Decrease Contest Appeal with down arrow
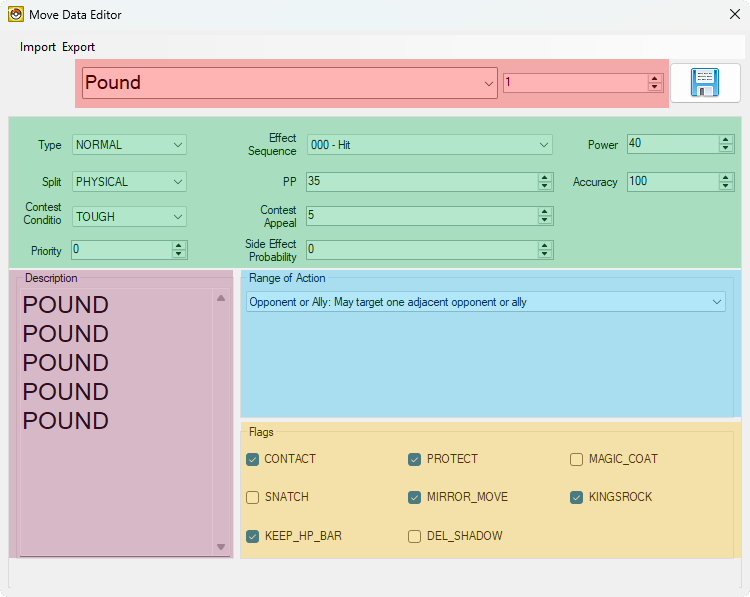 544,220
